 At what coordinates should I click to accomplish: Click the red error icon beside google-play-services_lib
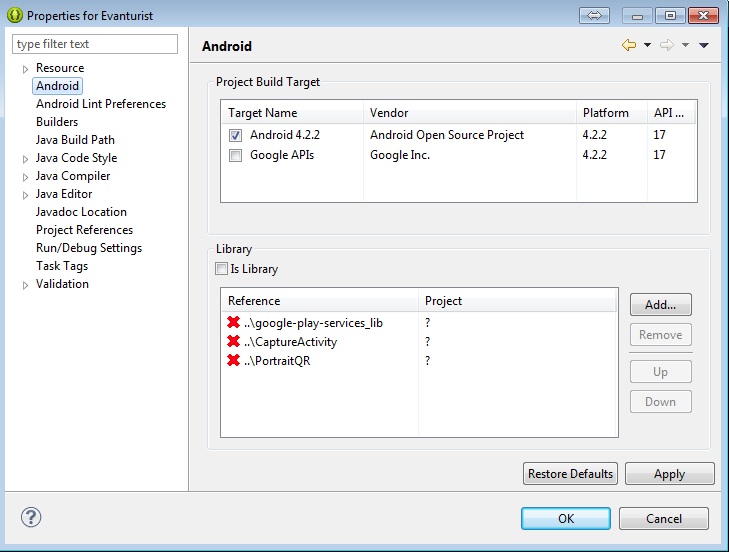click(233, 322)
